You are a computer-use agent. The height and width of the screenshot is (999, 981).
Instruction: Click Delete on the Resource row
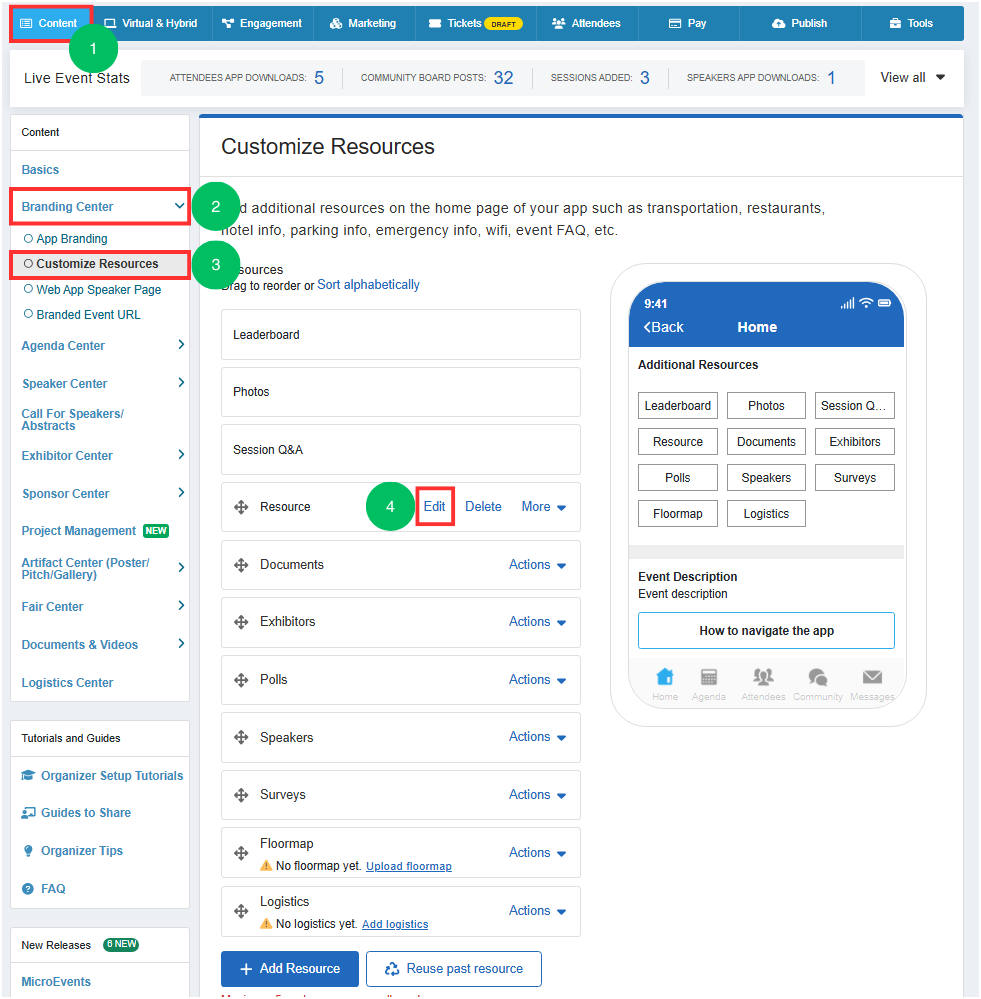pyautogui.click(x=483, y=507)
